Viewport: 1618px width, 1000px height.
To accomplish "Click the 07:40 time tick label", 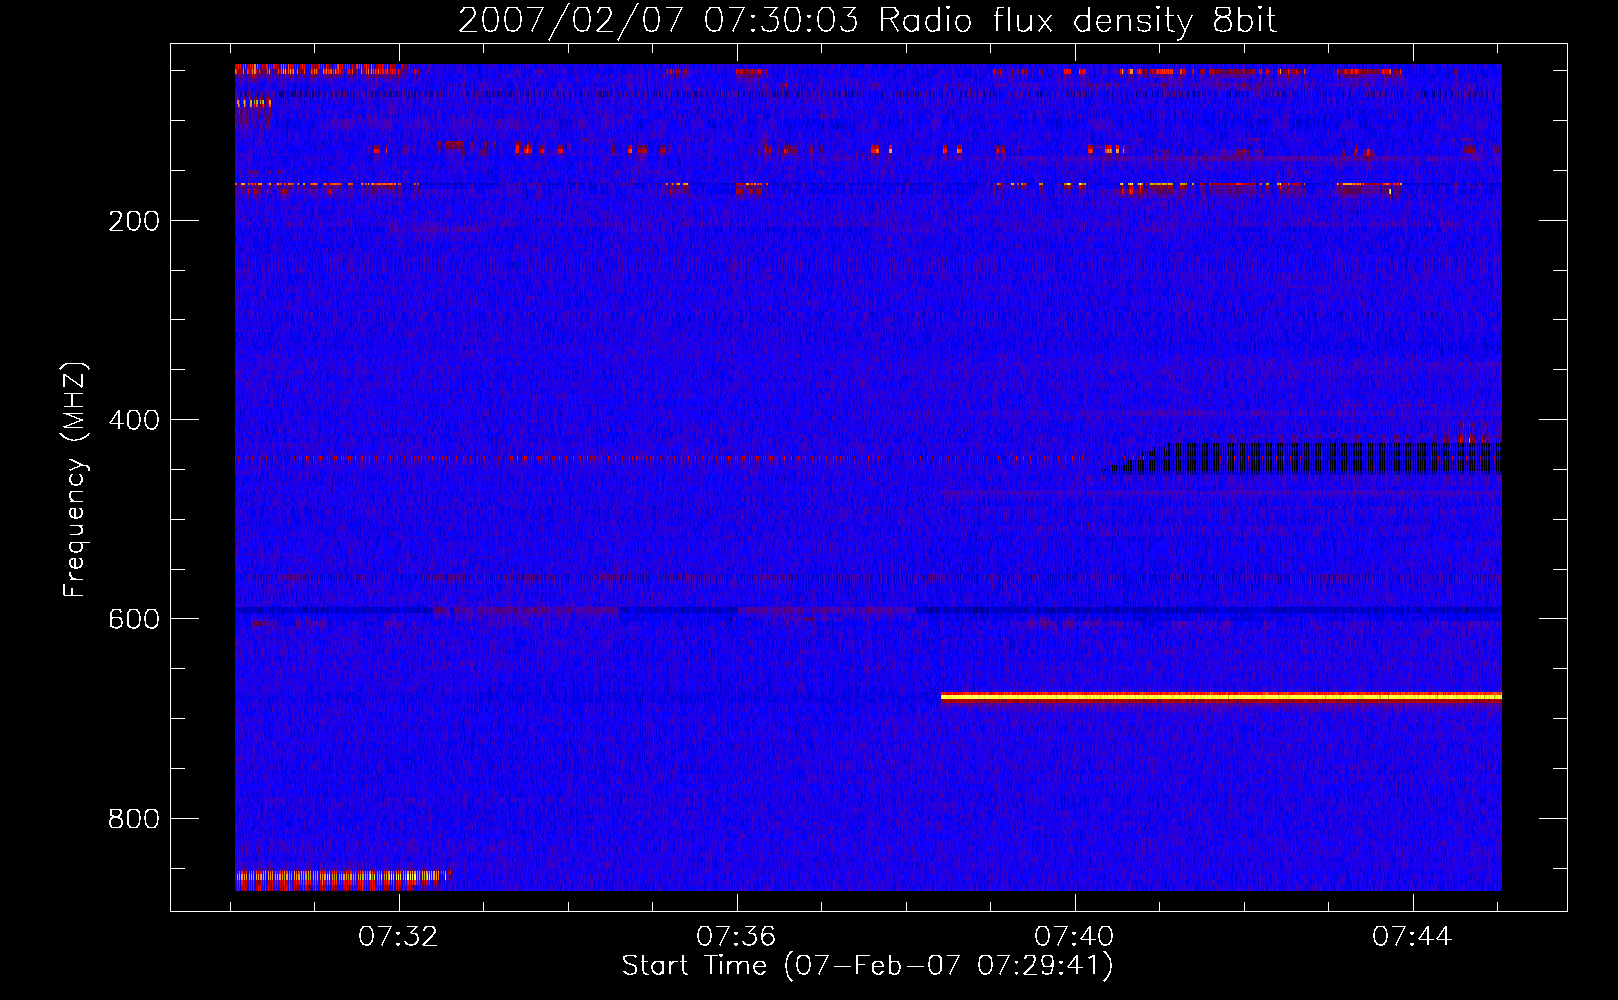I will pyautogui.click(x=1074, y=937).
